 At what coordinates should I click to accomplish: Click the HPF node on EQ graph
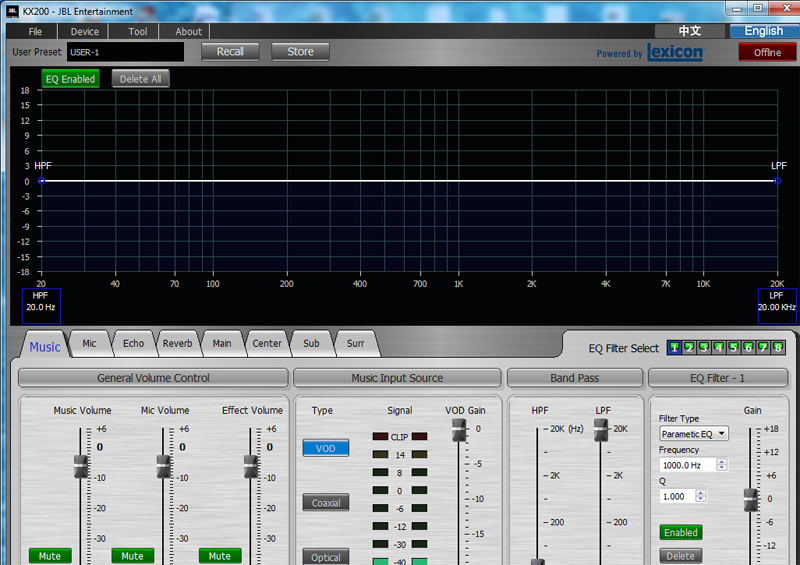point(41,181)
